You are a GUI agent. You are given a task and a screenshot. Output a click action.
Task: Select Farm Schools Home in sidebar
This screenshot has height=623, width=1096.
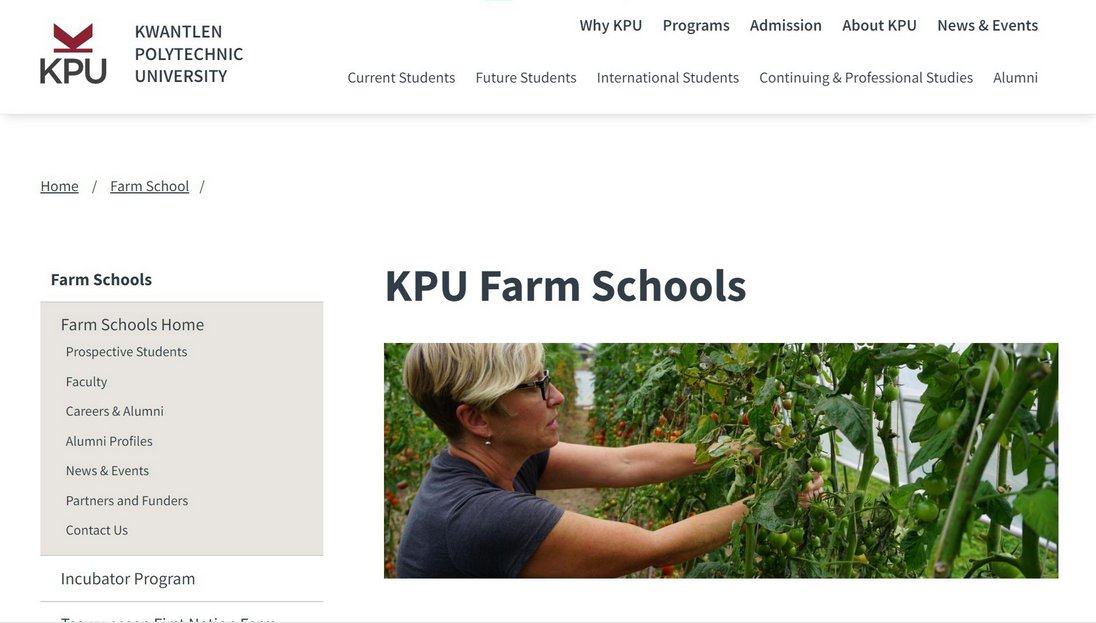[132, 324]
